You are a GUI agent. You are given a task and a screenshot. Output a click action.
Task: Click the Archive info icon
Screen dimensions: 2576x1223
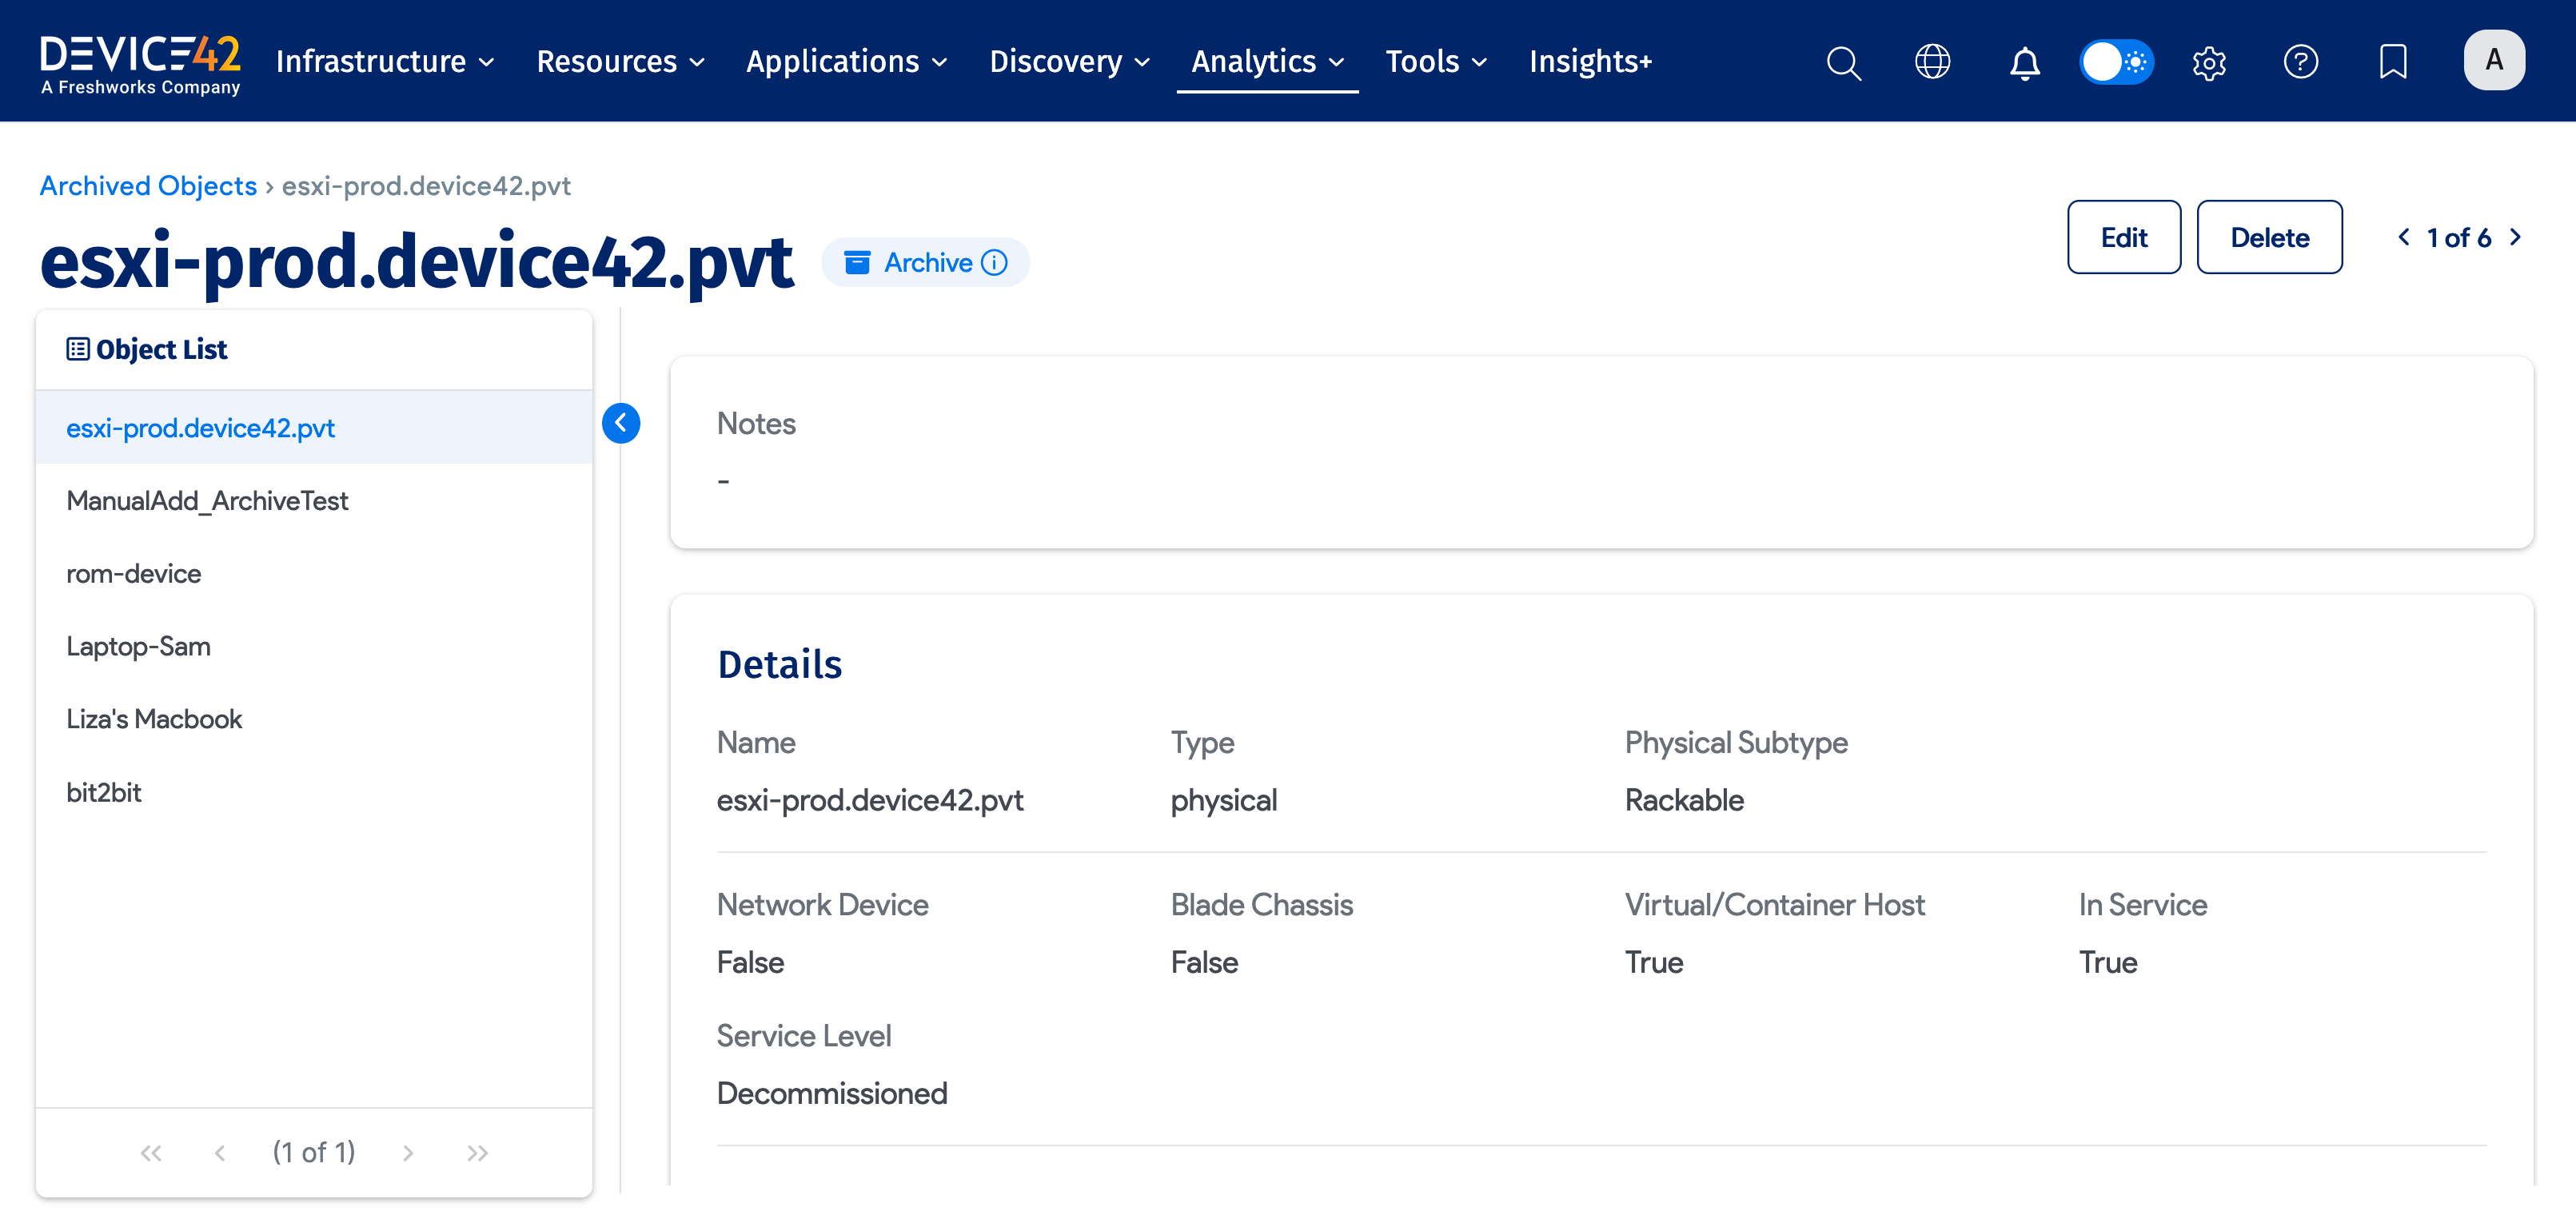pos(993,262)
